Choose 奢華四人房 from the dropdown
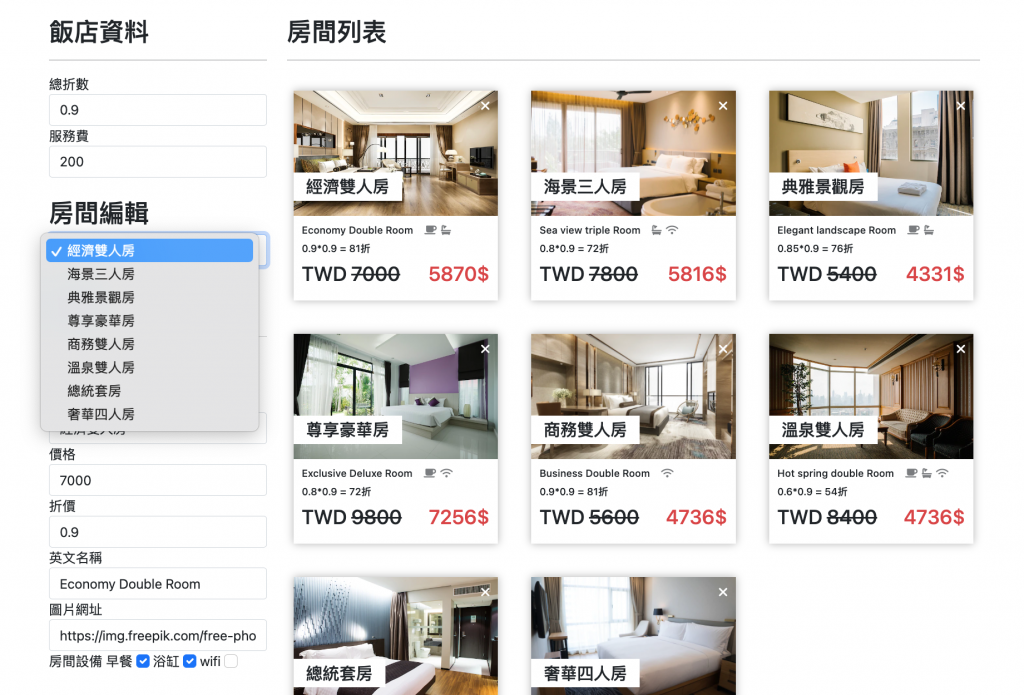The image size is (1024, 695). pyautogui.click(x=150, y=414)
